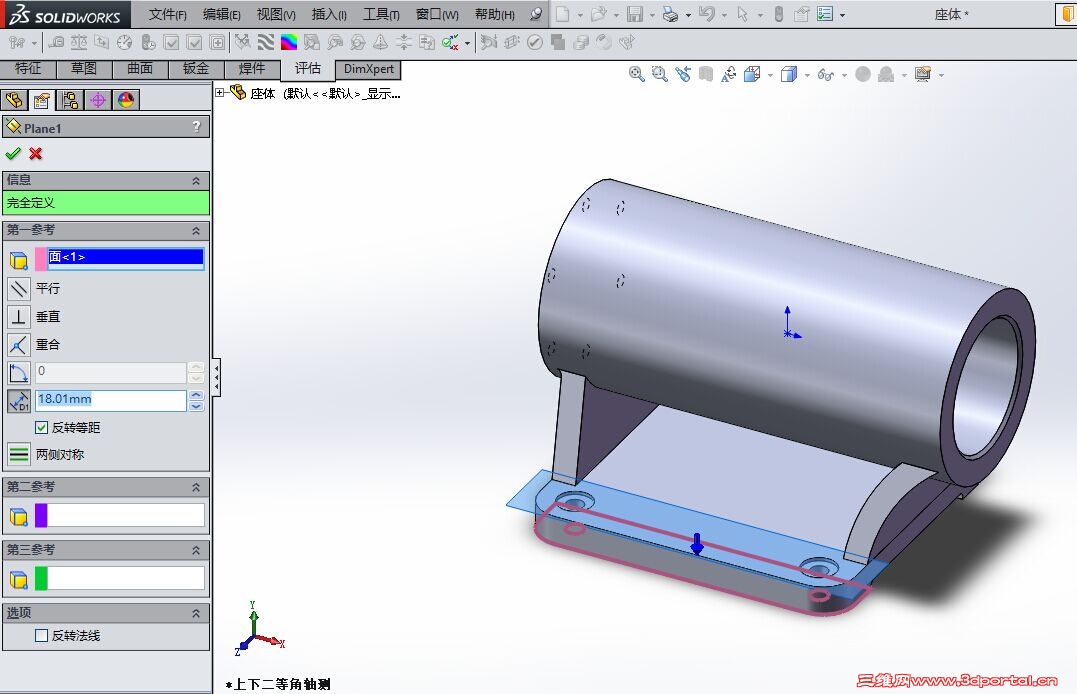1077x694 pixels.
Task: Enable the 反转法线 flip normal checkbox
Action: pos(41,636)
